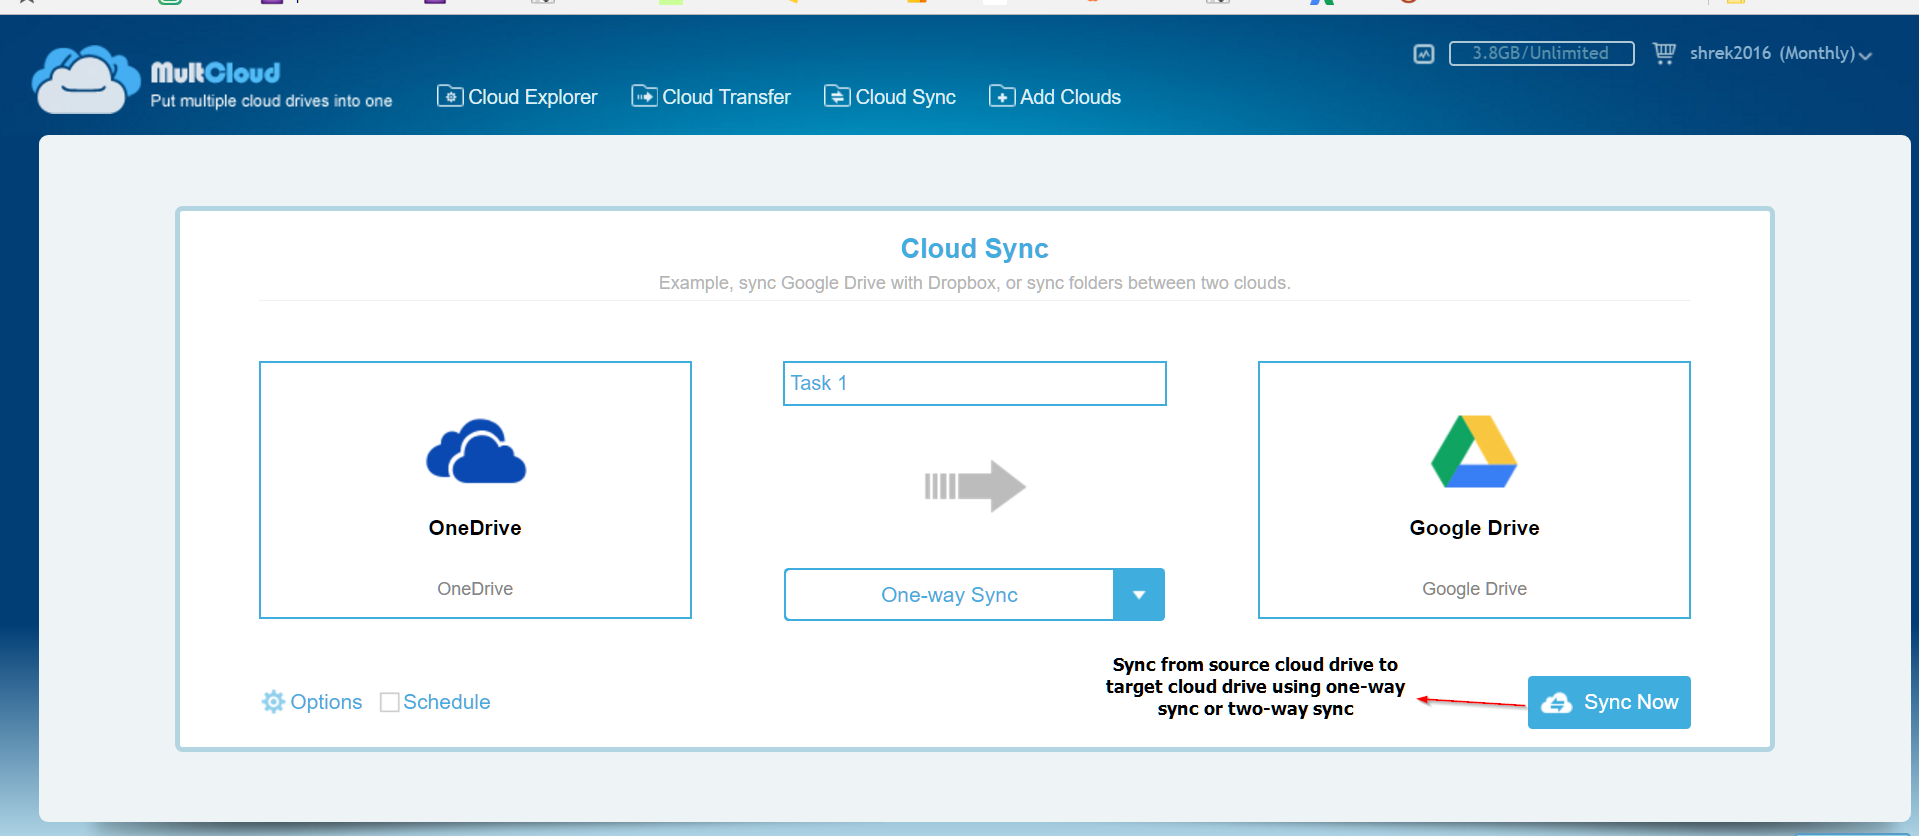
Task: Enable the Schedule checkbox
Action: pos(390,702)
